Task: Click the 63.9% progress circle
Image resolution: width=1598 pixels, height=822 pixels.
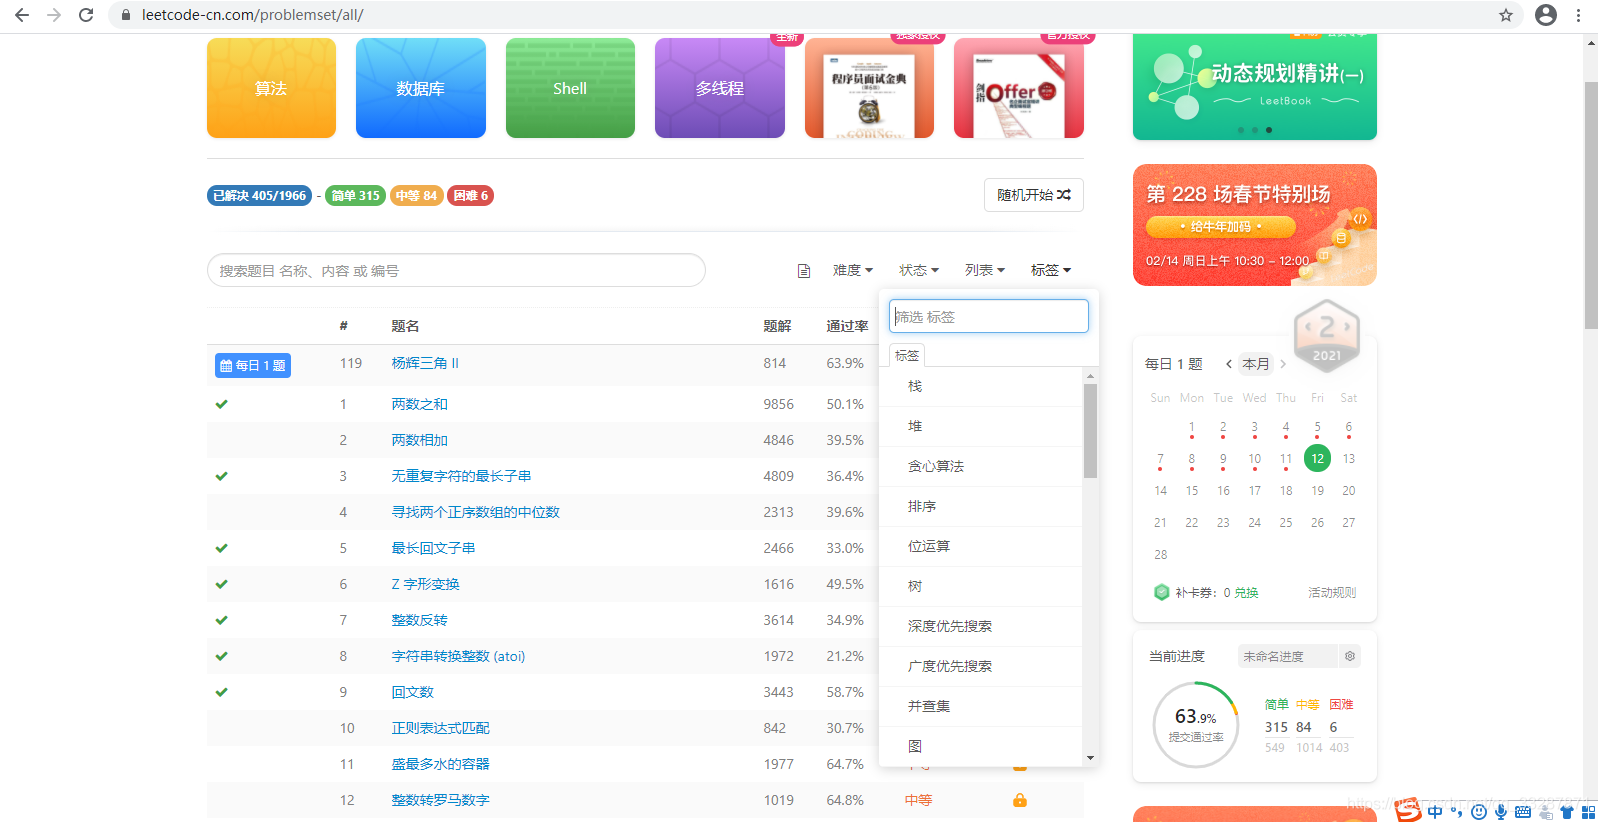Action: [1196, 724]
